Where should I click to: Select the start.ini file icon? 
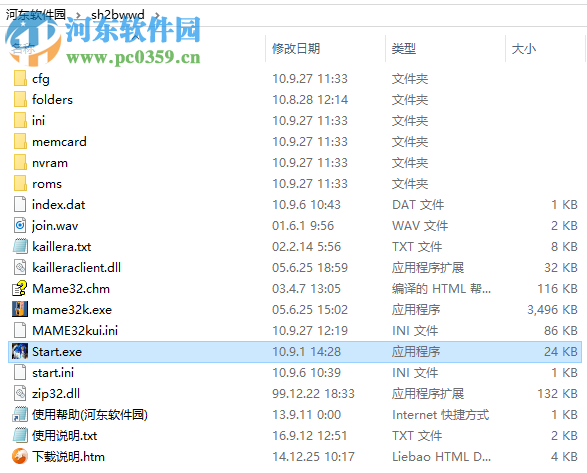click(20, 372)
